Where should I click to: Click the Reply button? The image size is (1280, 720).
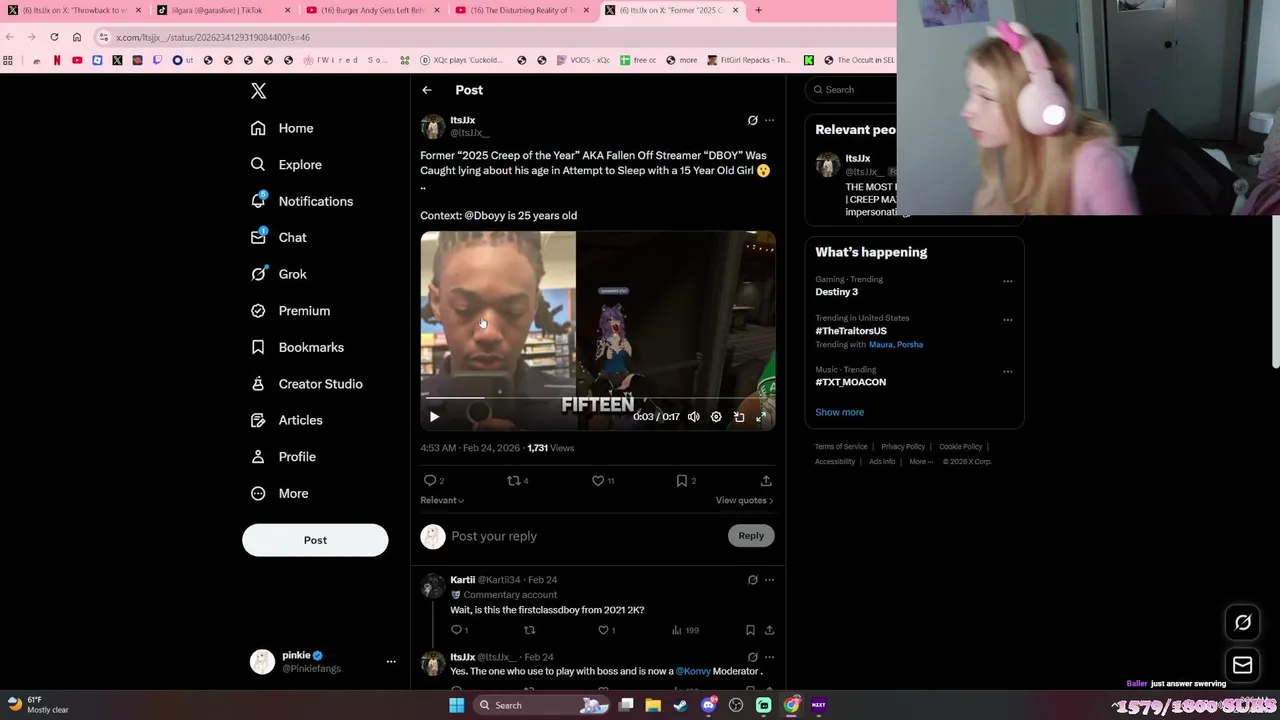click(x=751, y=536)
